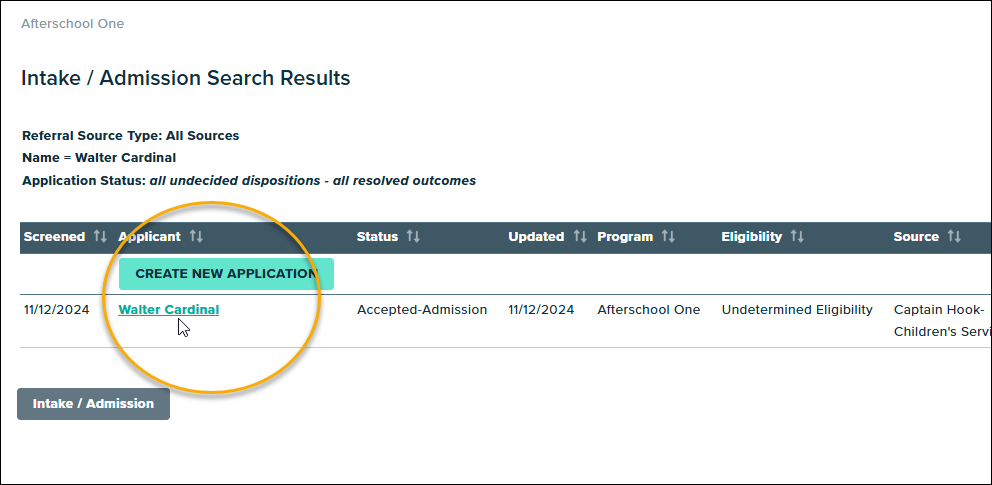
Task: Click the Program column sort icon
Action: (x=668, y=237)
